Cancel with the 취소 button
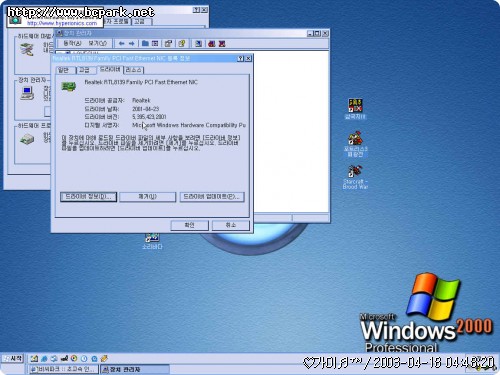The image size is (500, 375). [x=231, y=225]
